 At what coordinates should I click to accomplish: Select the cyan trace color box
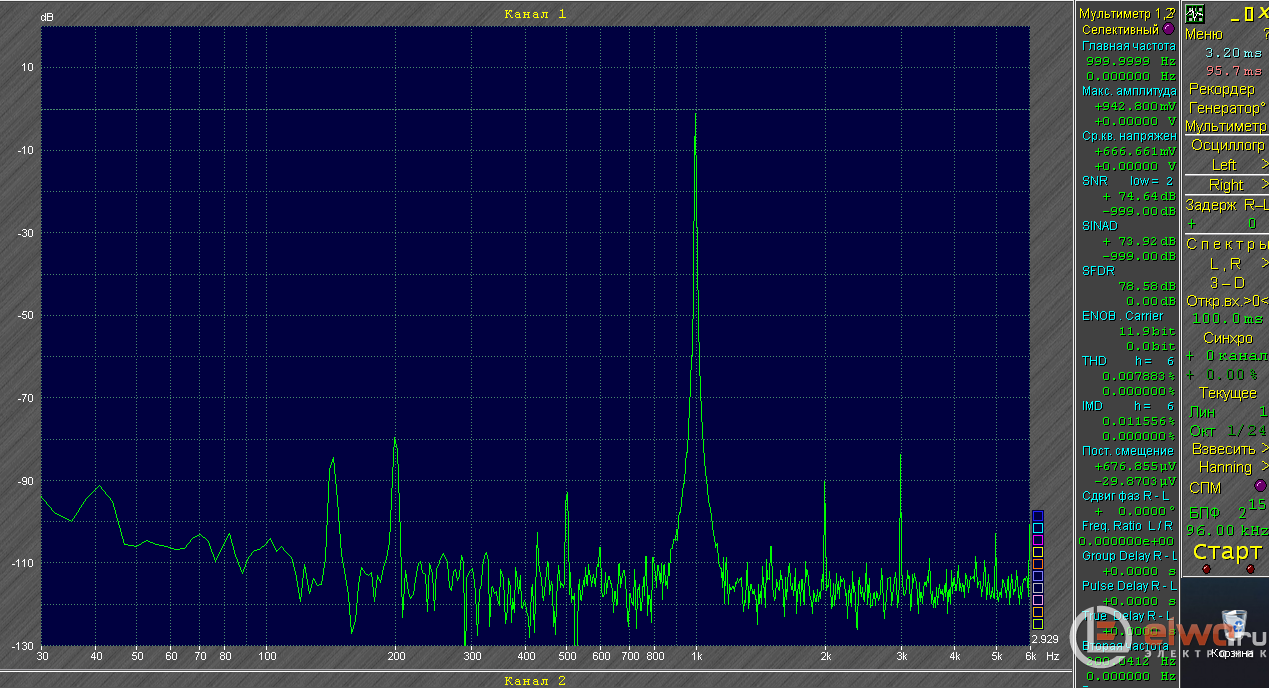pos(1037,528)
